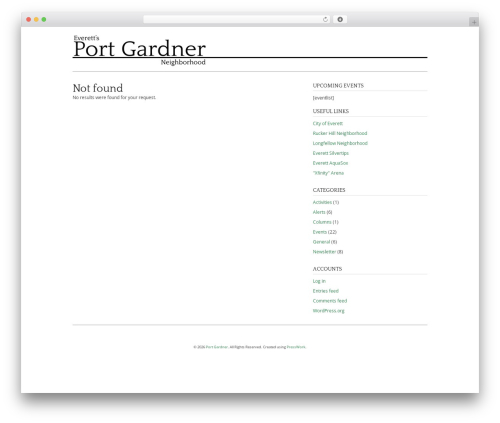
Task: Open Rucker Hill Neighborhood link
Action: point(340,133)
